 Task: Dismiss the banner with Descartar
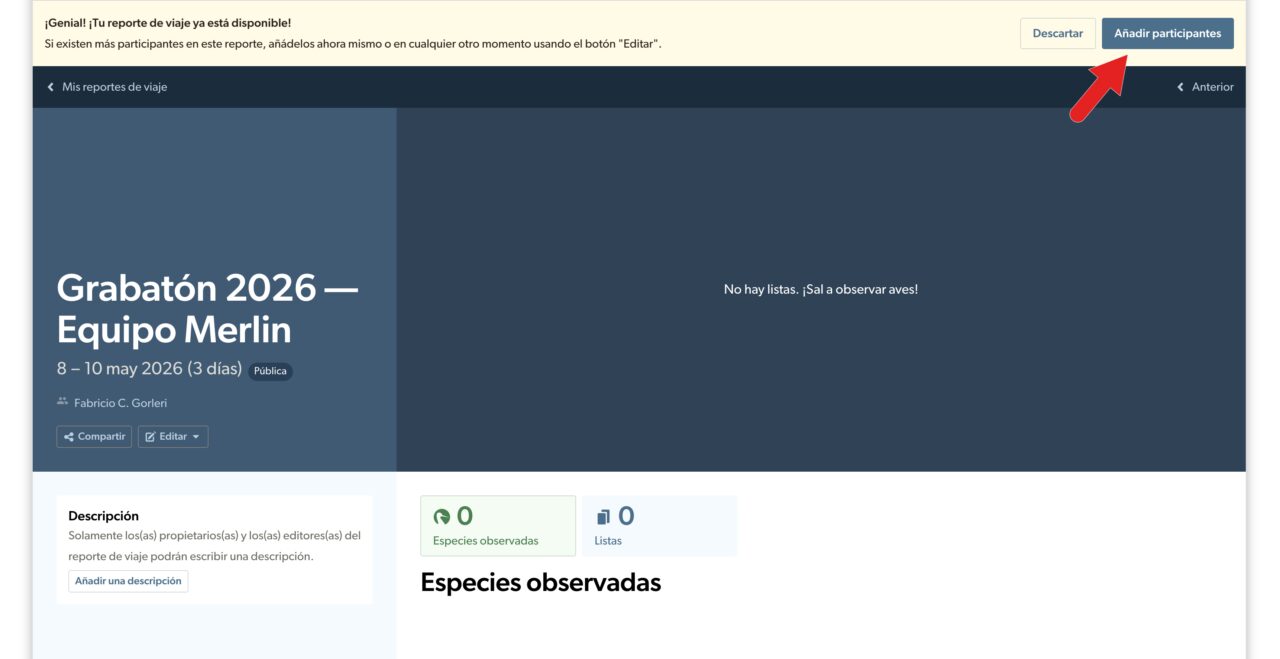coord(1057,33)
